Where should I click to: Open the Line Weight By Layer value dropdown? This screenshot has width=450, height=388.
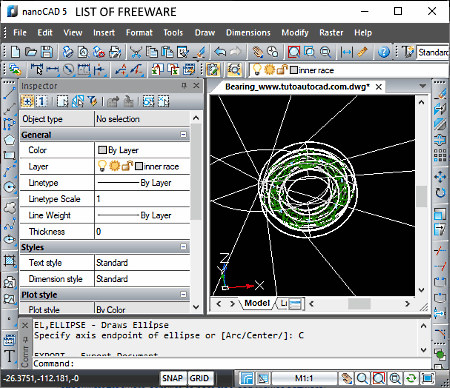coord(142,215)
